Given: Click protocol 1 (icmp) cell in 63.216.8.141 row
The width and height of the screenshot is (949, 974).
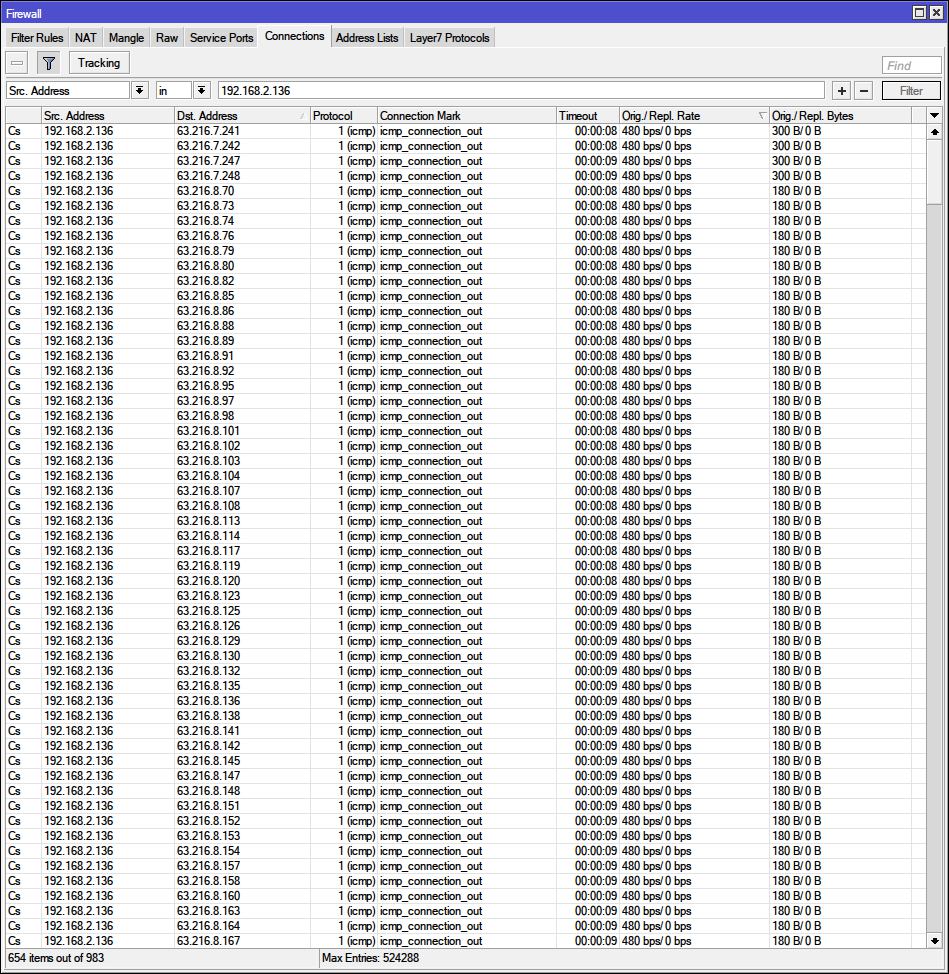Looking at the screenshot, I should click(343, 730).
